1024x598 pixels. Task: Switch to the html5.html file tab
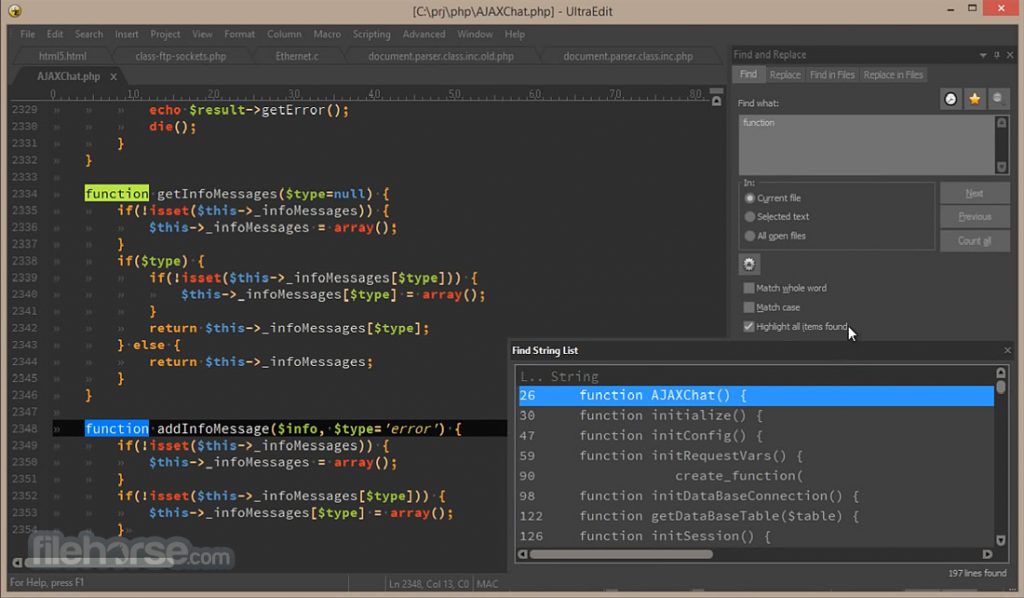[62, 56]
